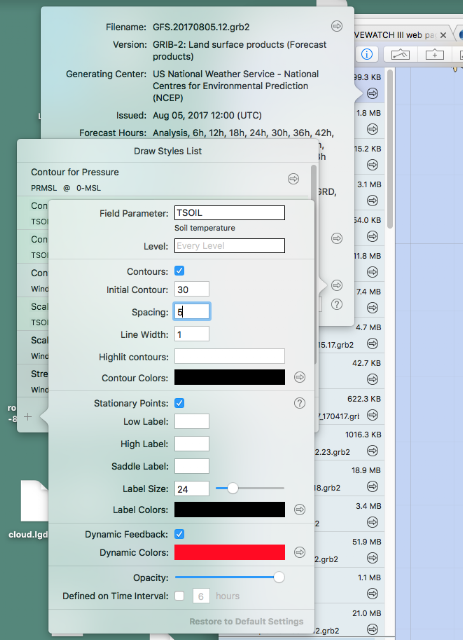Click Restore to Default Settings
This screenshot has width=463, height=640.
(246, 622)
